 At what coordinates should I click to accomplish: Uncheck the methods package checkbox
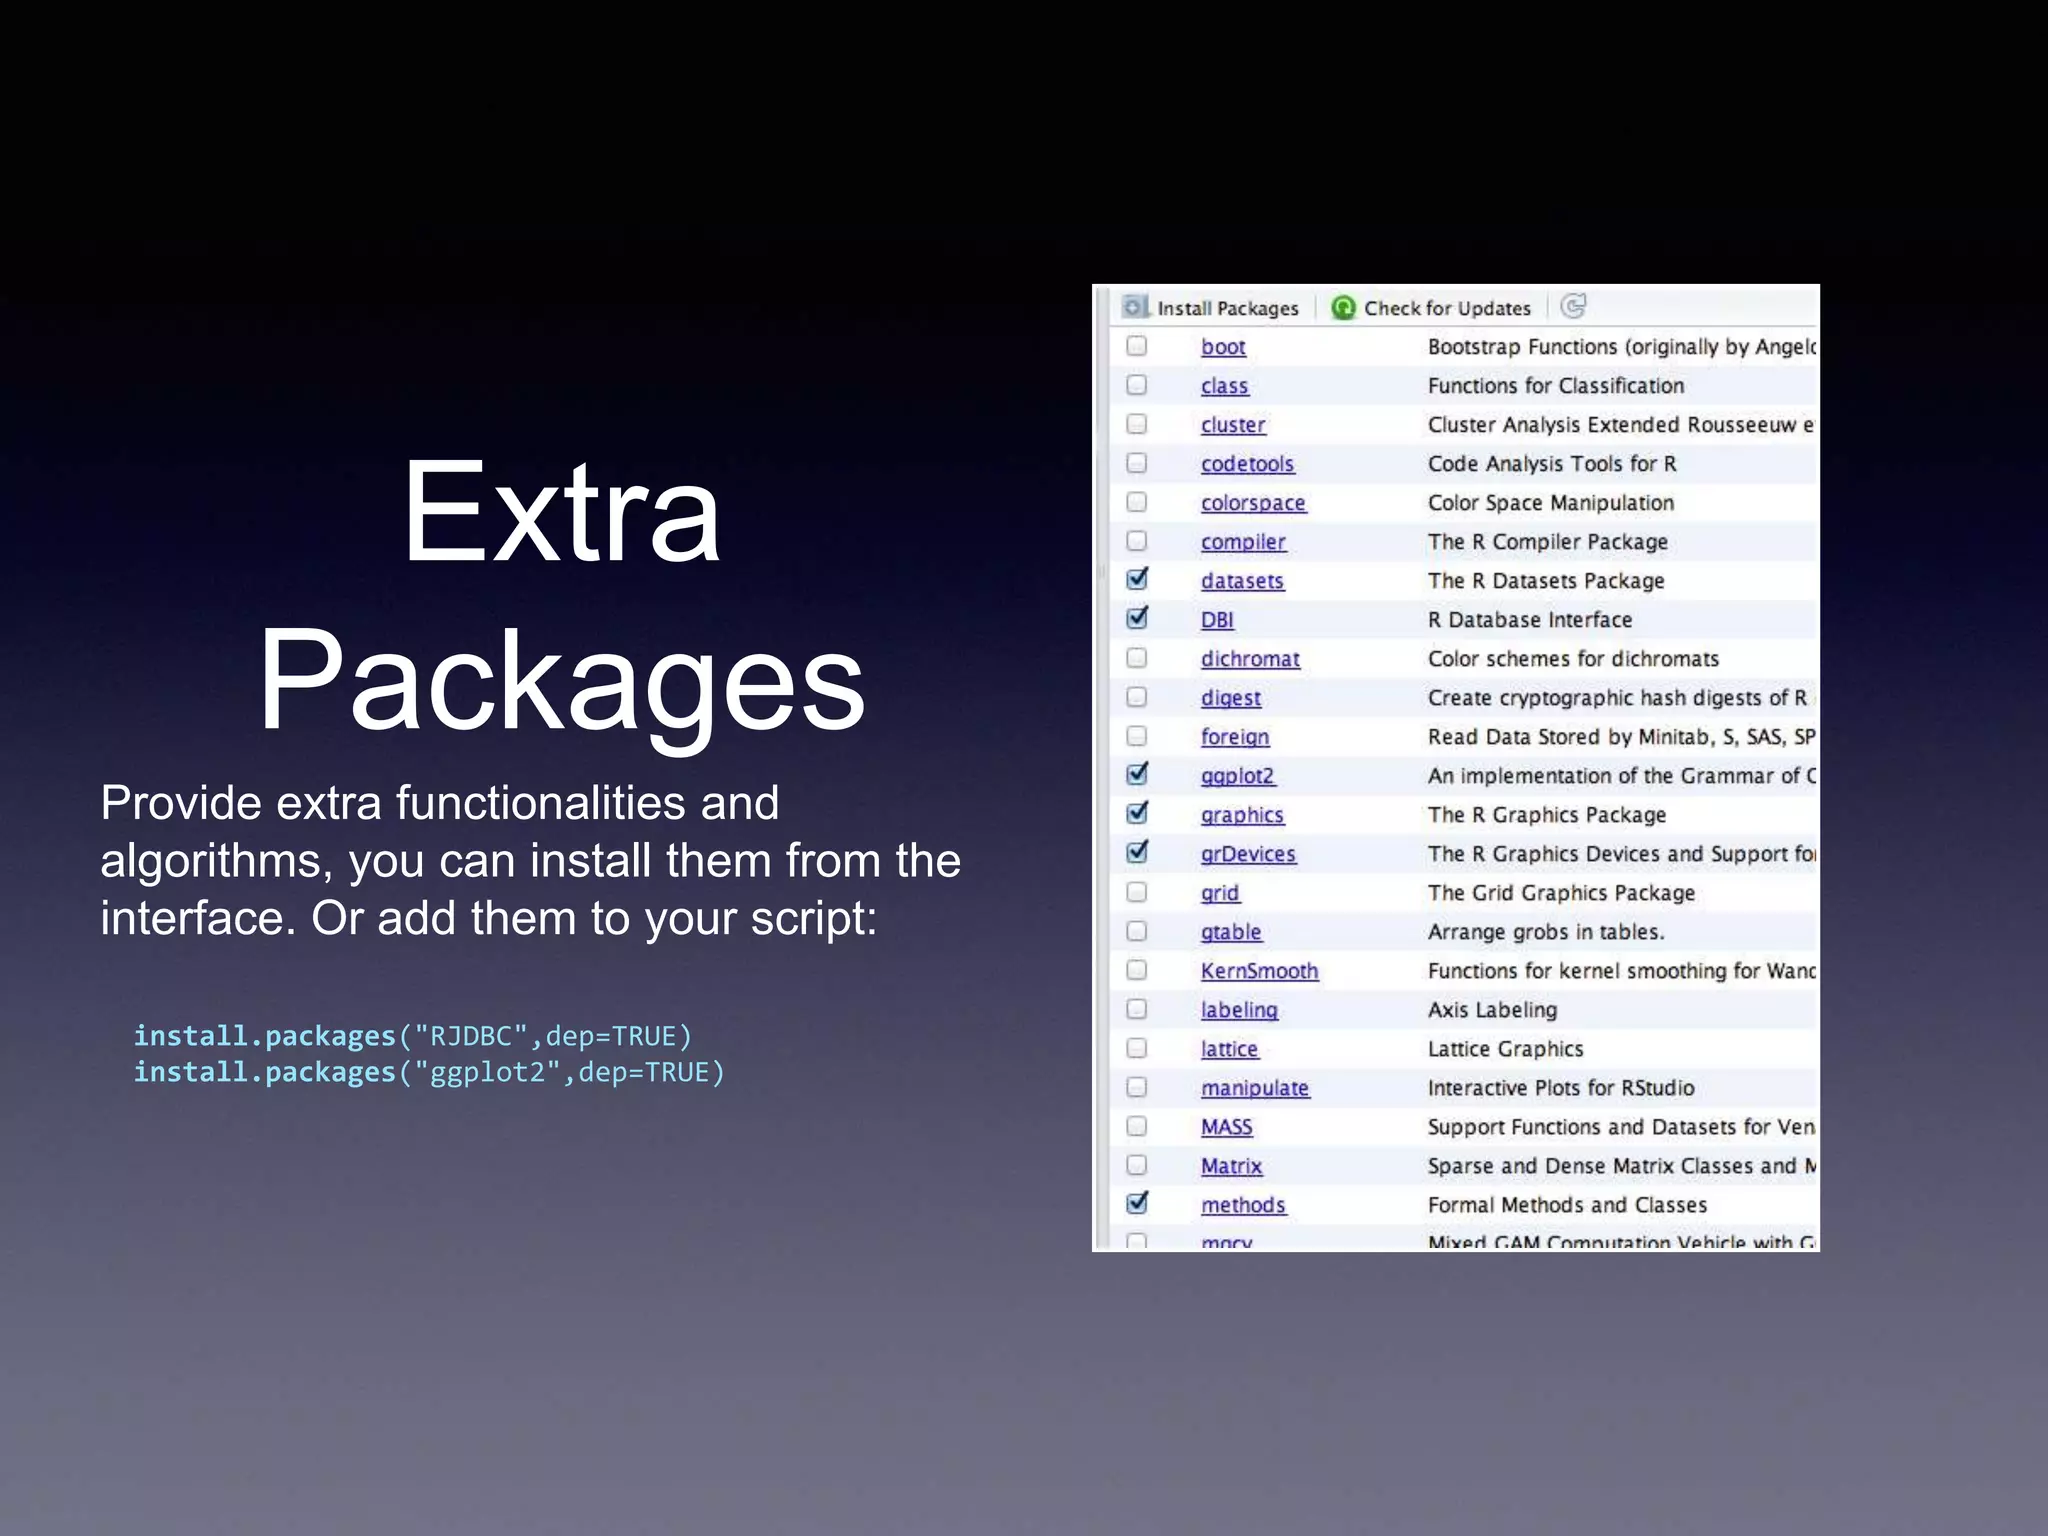pos(1137,1203)
